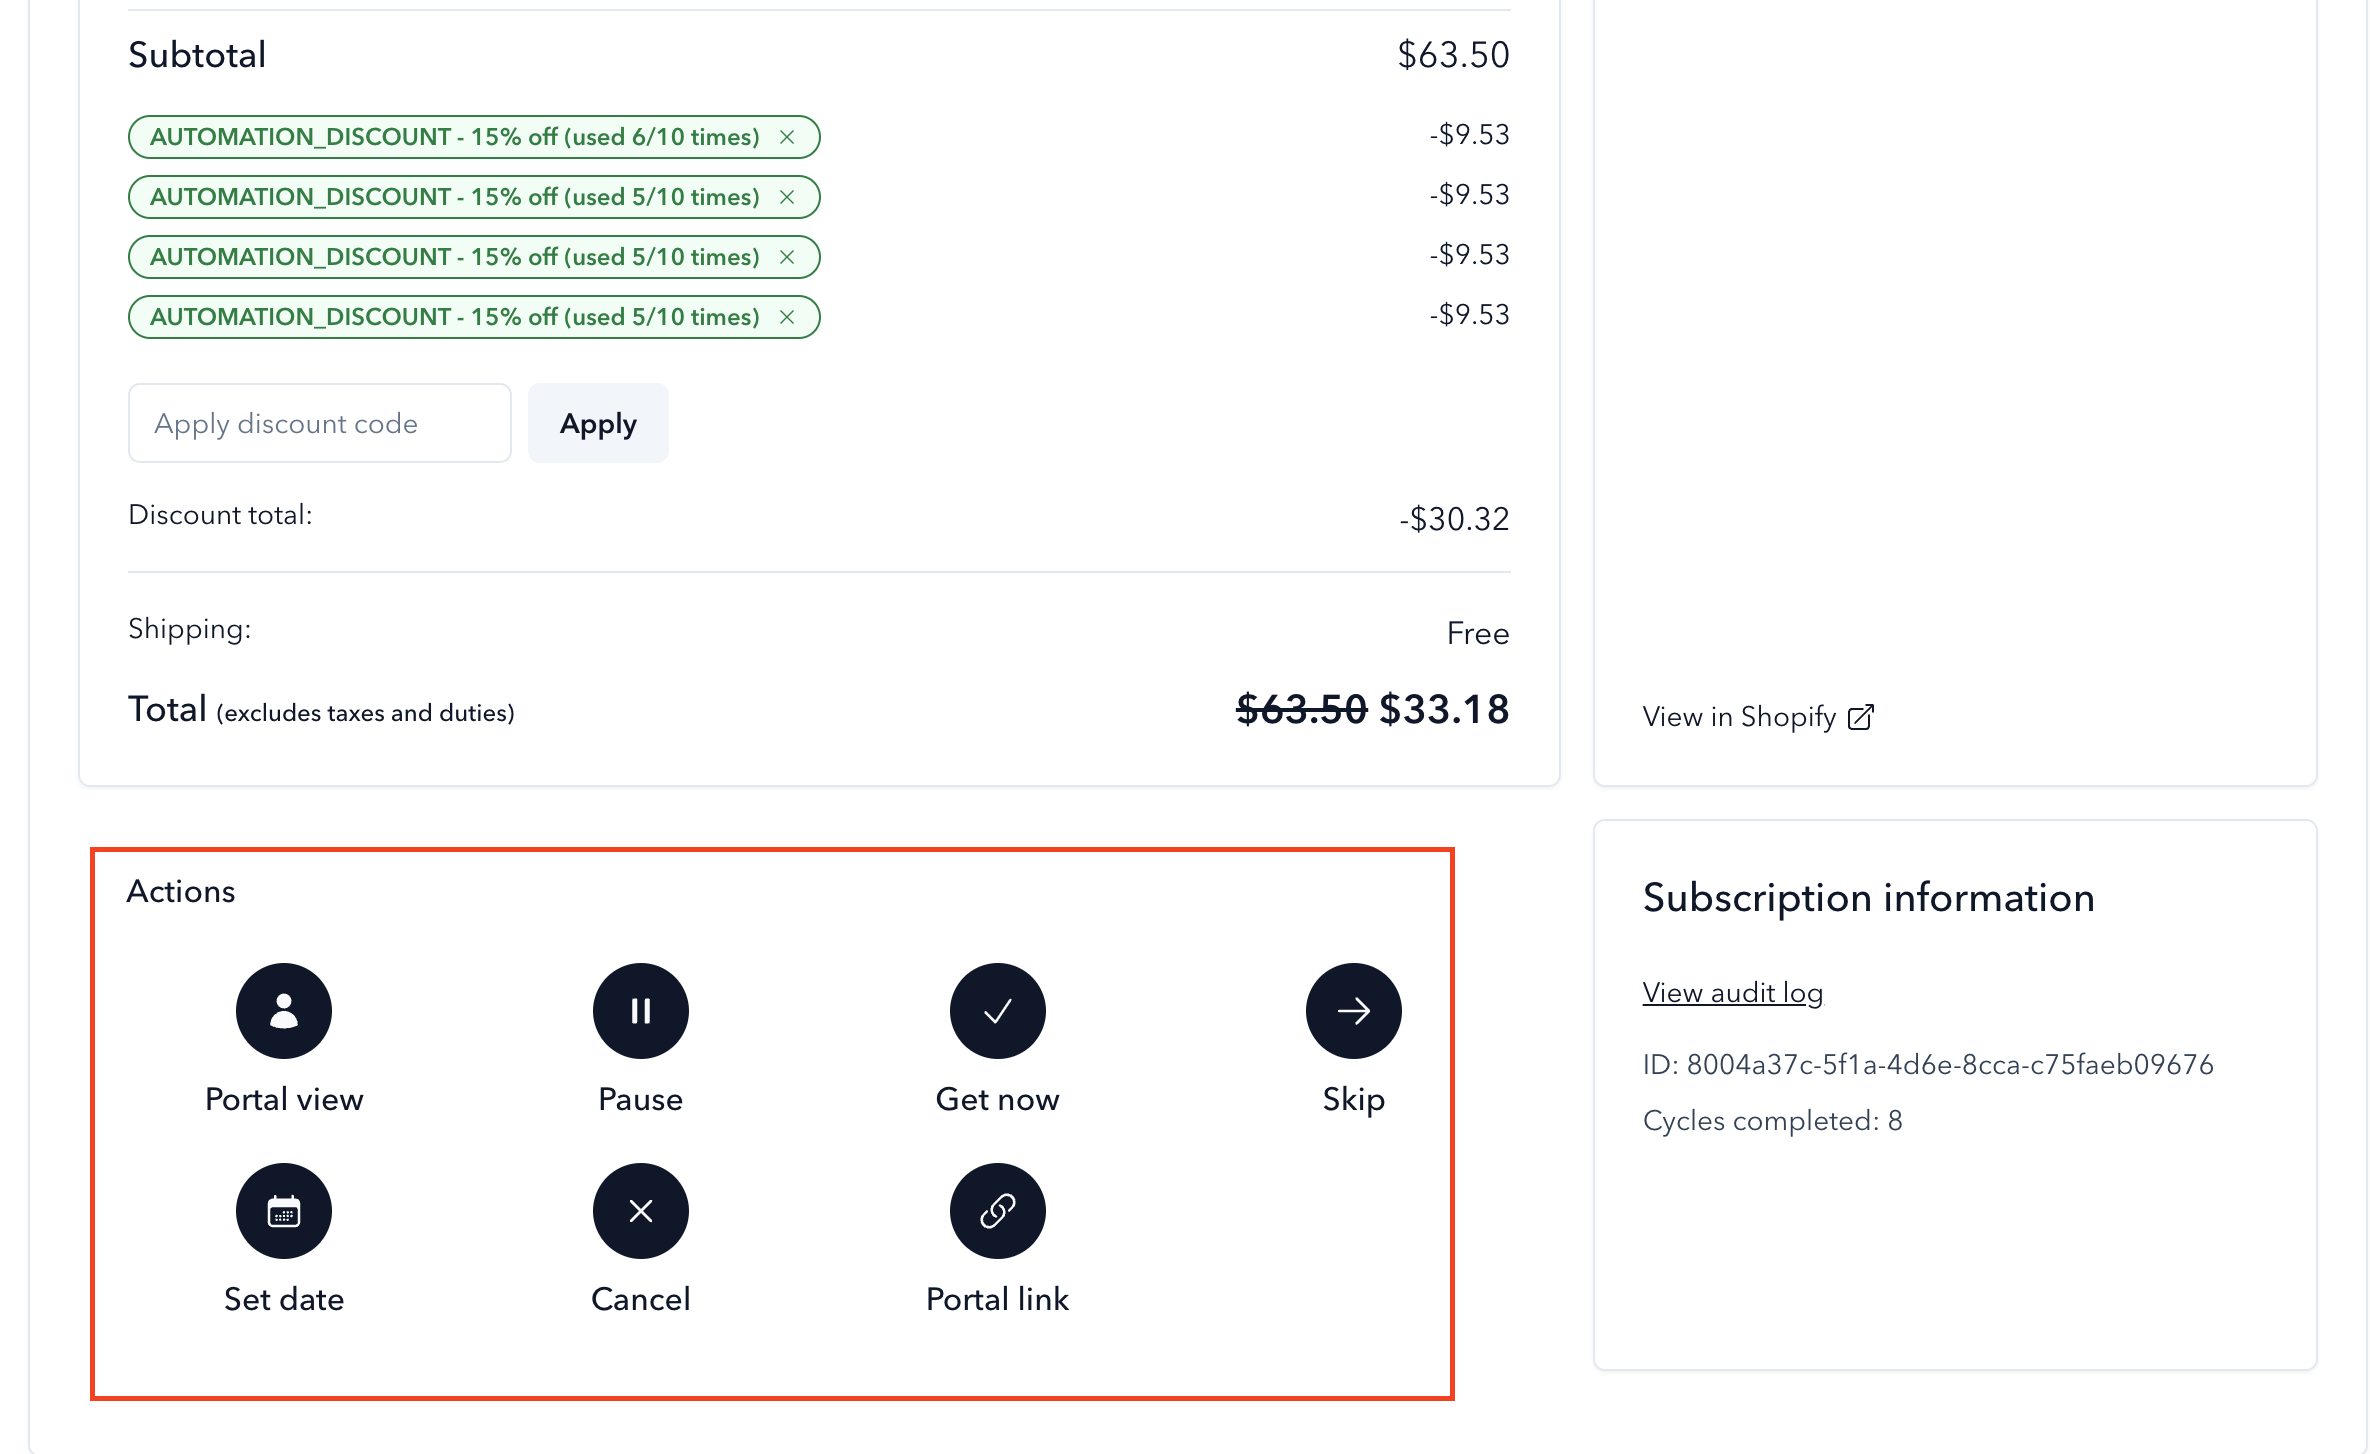Click the Apply discount button

598,423
